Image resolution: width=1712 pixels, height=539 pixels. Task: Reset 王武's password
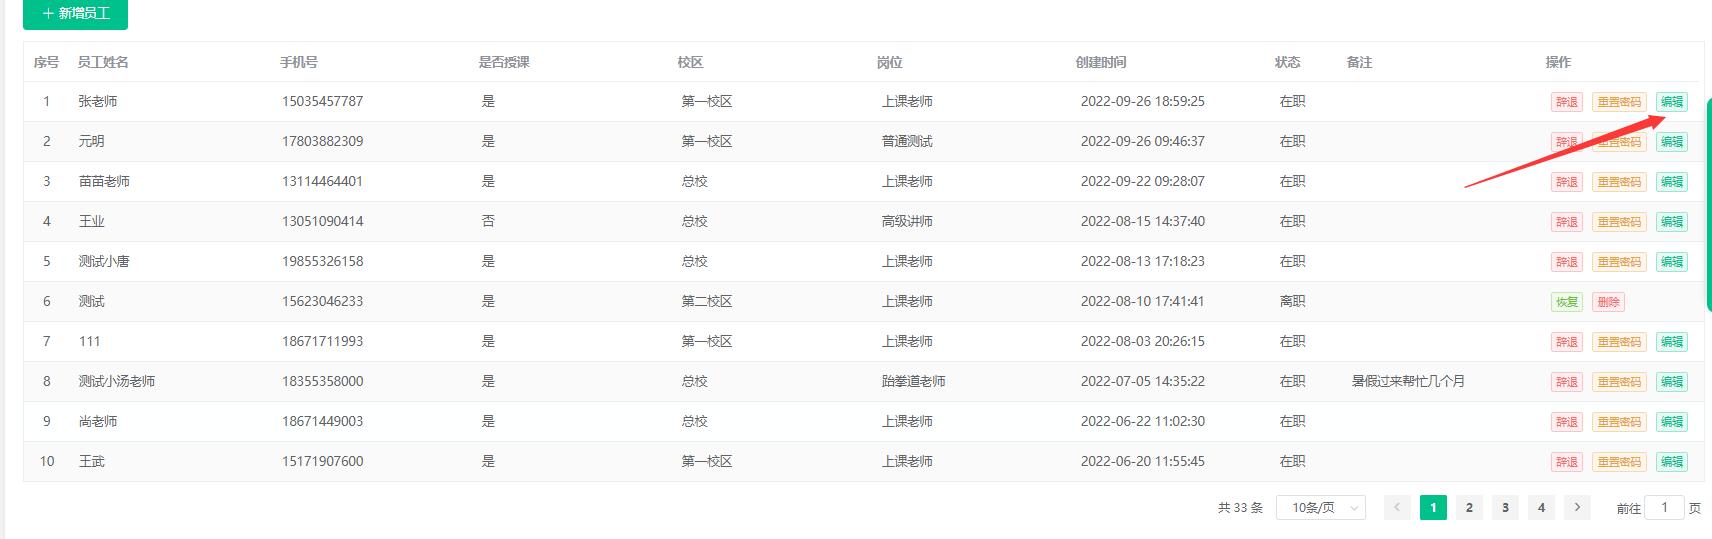tap(1618, 462)
